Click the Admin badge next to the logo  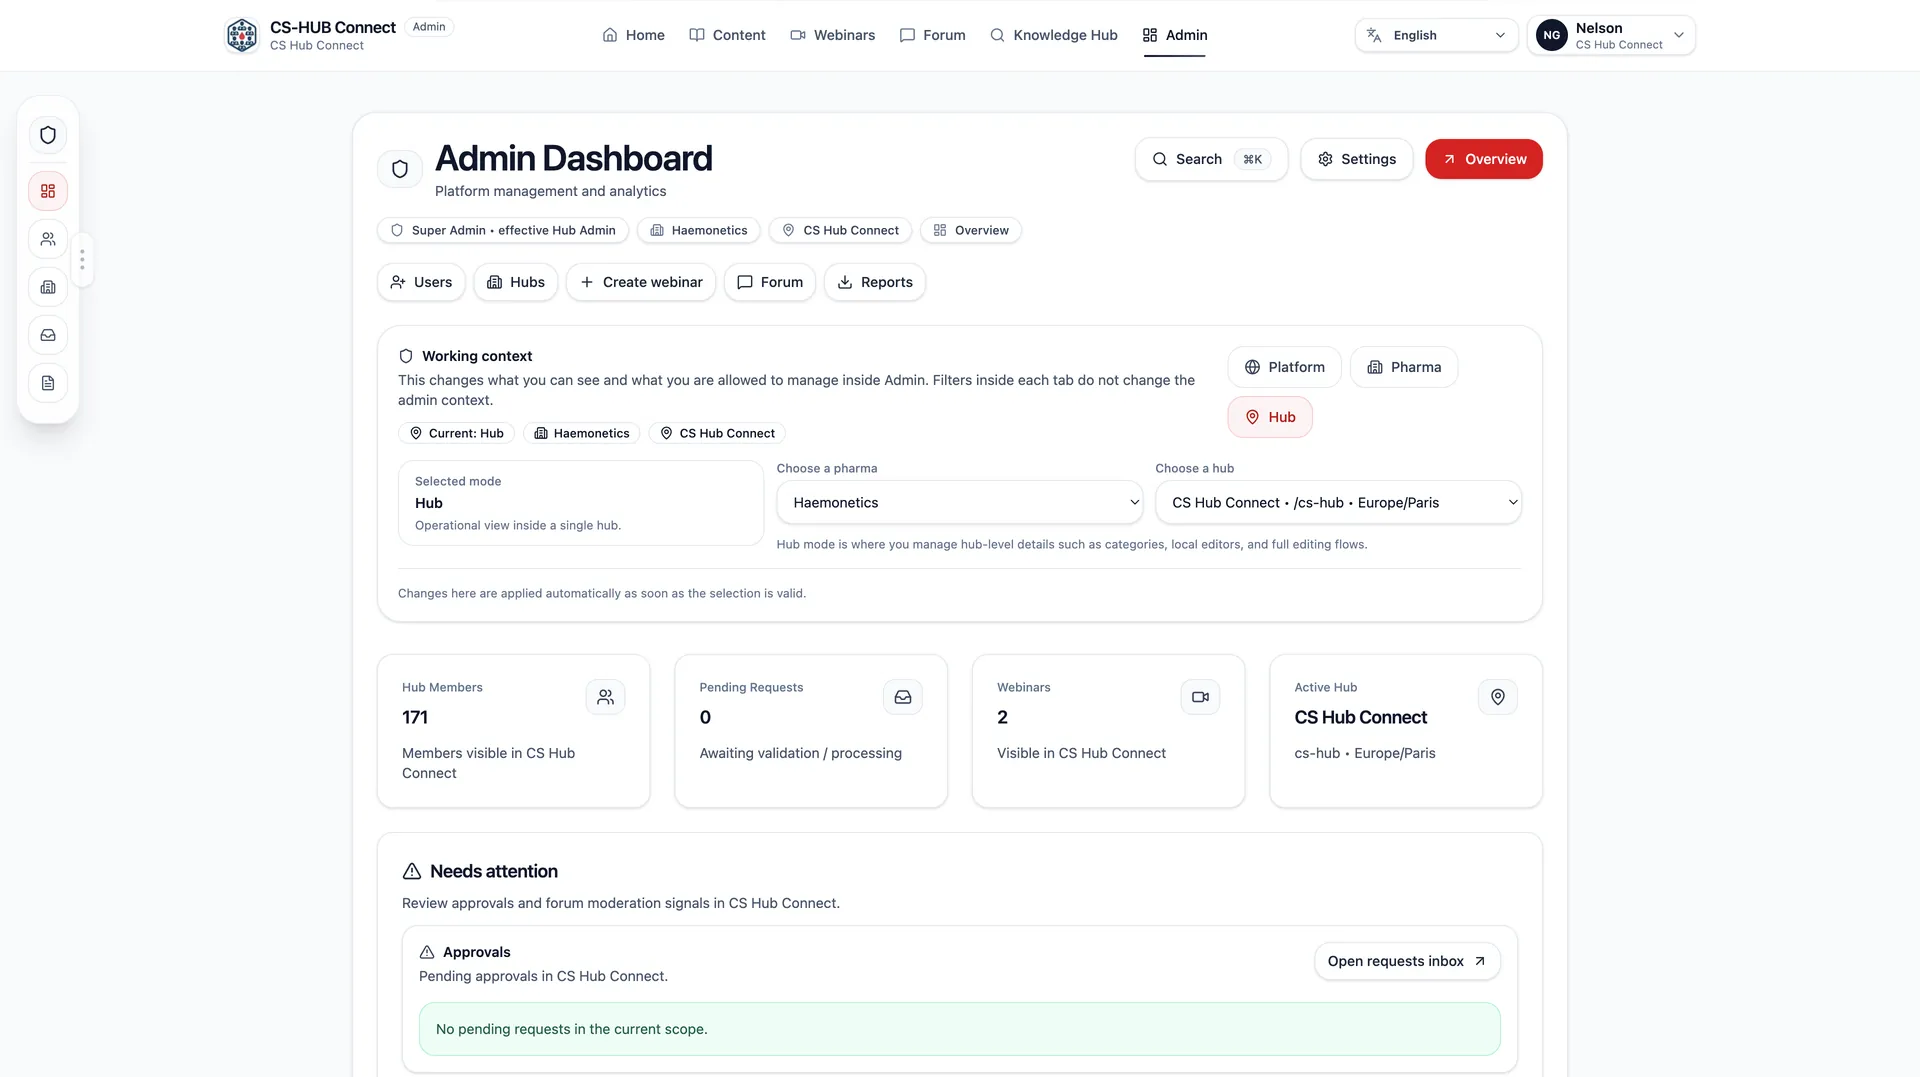[x=429, y=27]
